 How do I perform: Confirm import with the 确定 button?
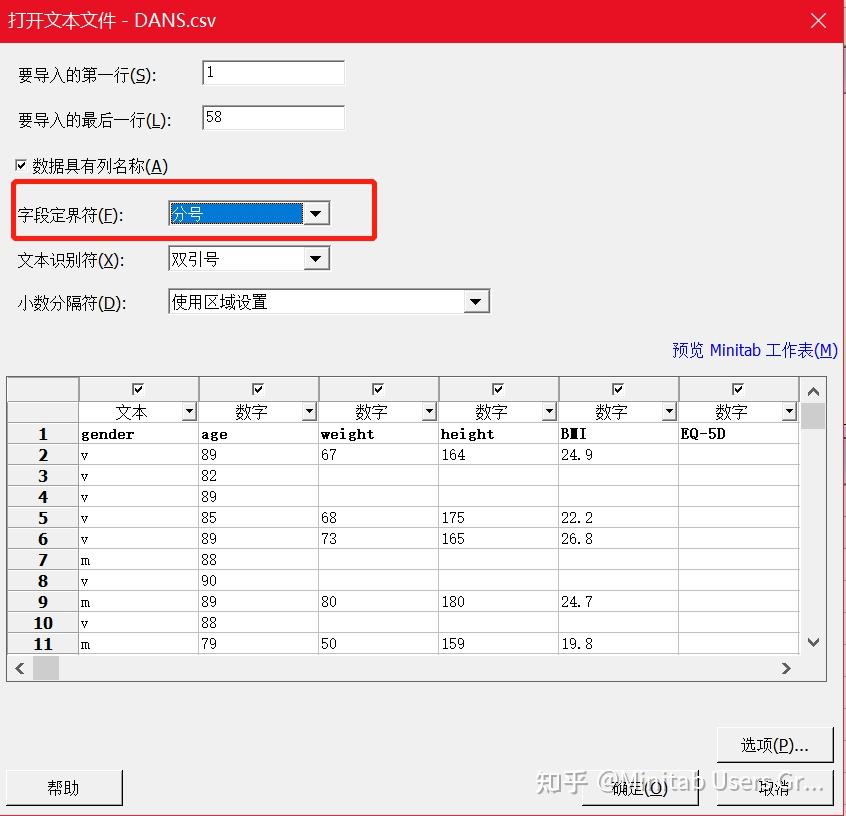[x=641, y=787]
